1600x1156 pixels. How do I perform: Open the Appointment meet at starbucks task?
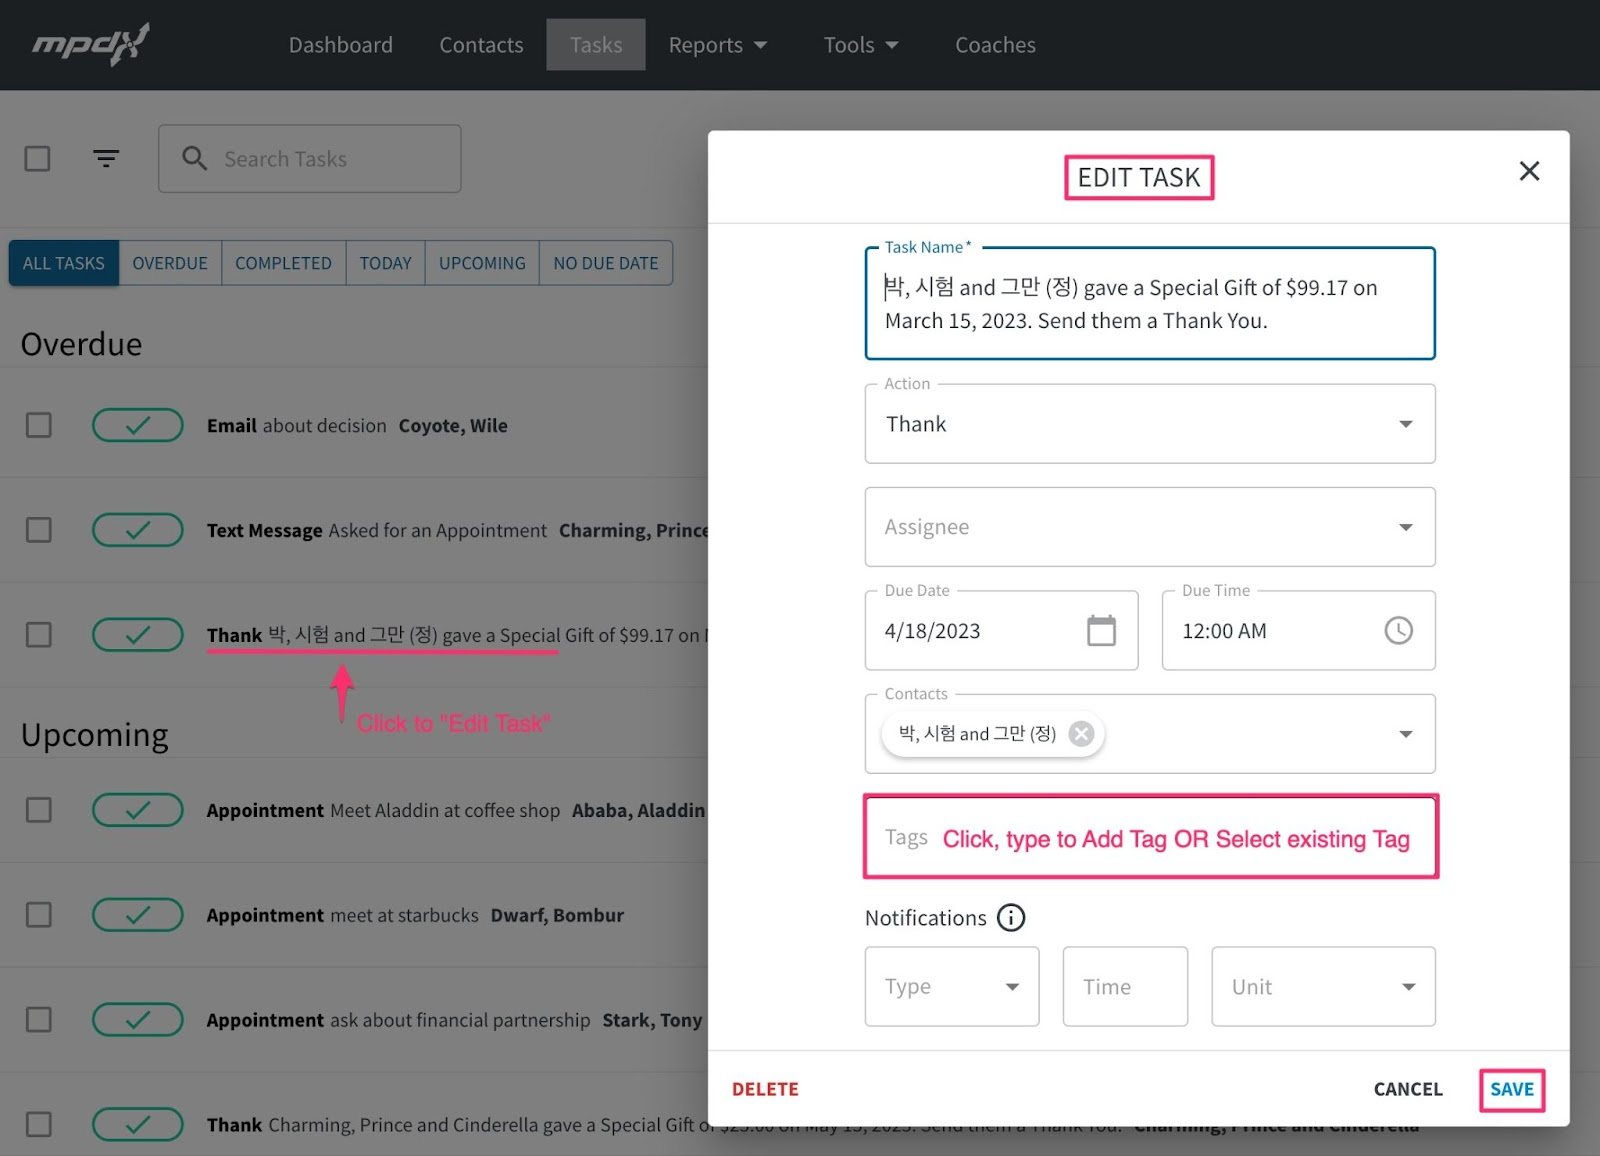tap(343, 915)
